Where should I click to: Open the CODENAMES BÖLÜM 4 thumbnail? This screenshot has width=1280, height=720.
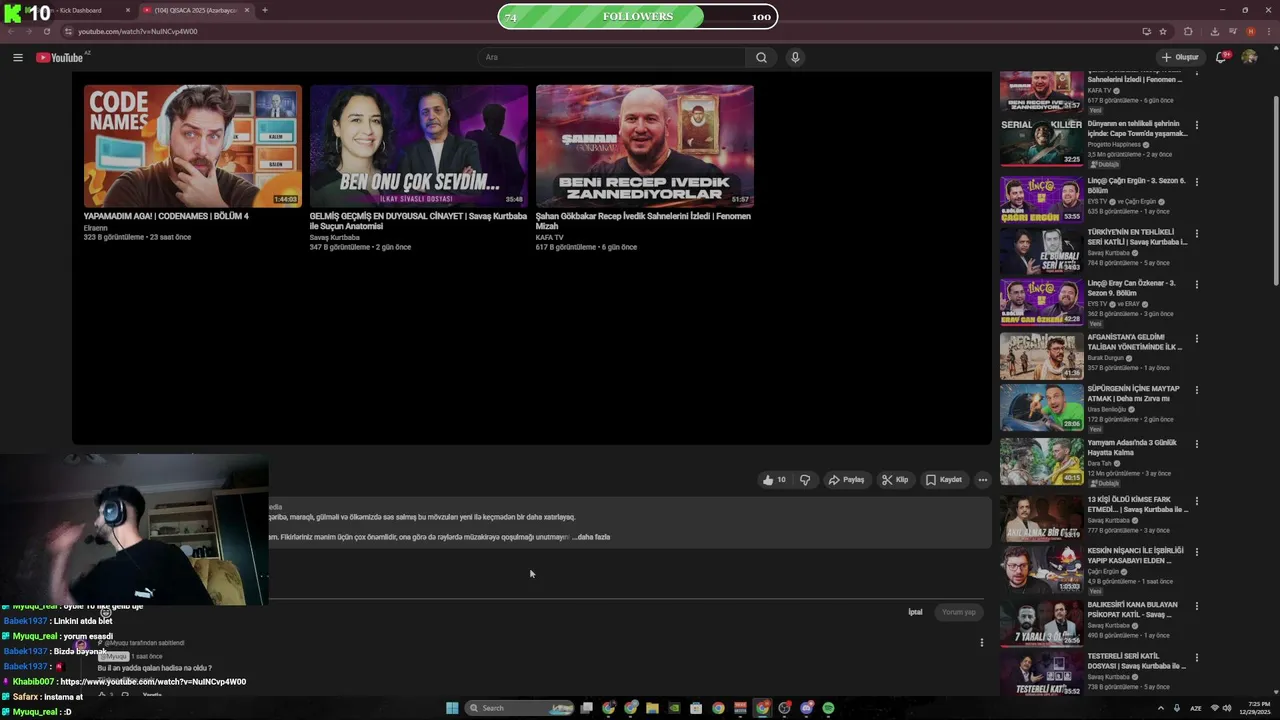pos(193,146)
